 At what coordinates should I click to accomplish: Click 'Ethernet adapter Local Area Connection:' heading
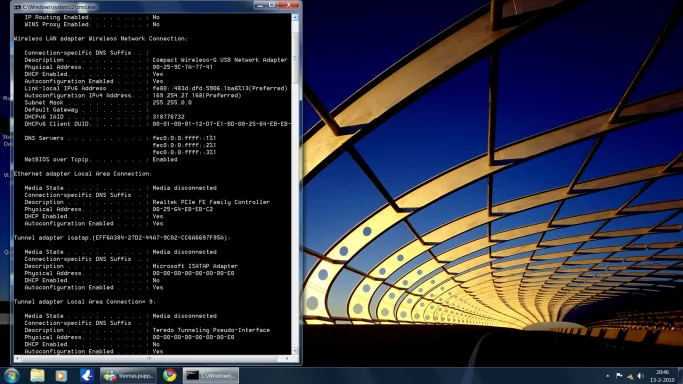click(83, 174)
